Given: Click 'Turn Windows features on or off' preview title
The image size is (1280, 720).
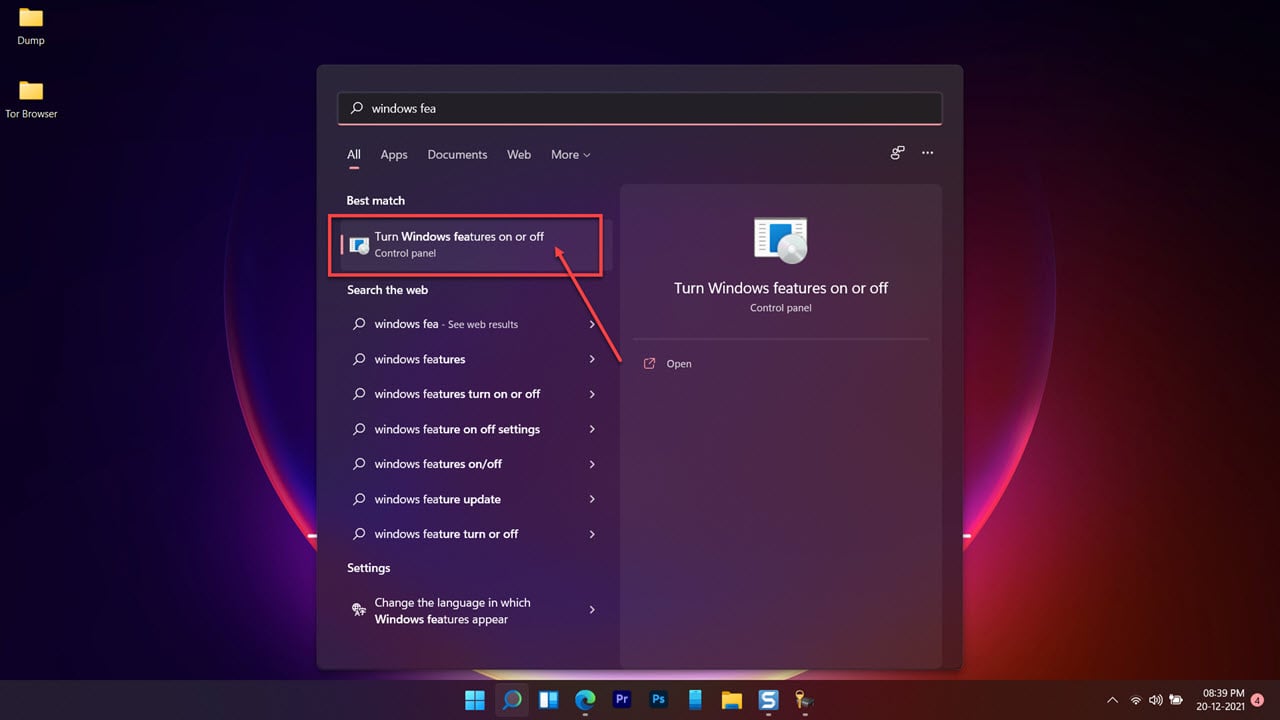Looking at the screenshot, I should [x=781, y=288].
